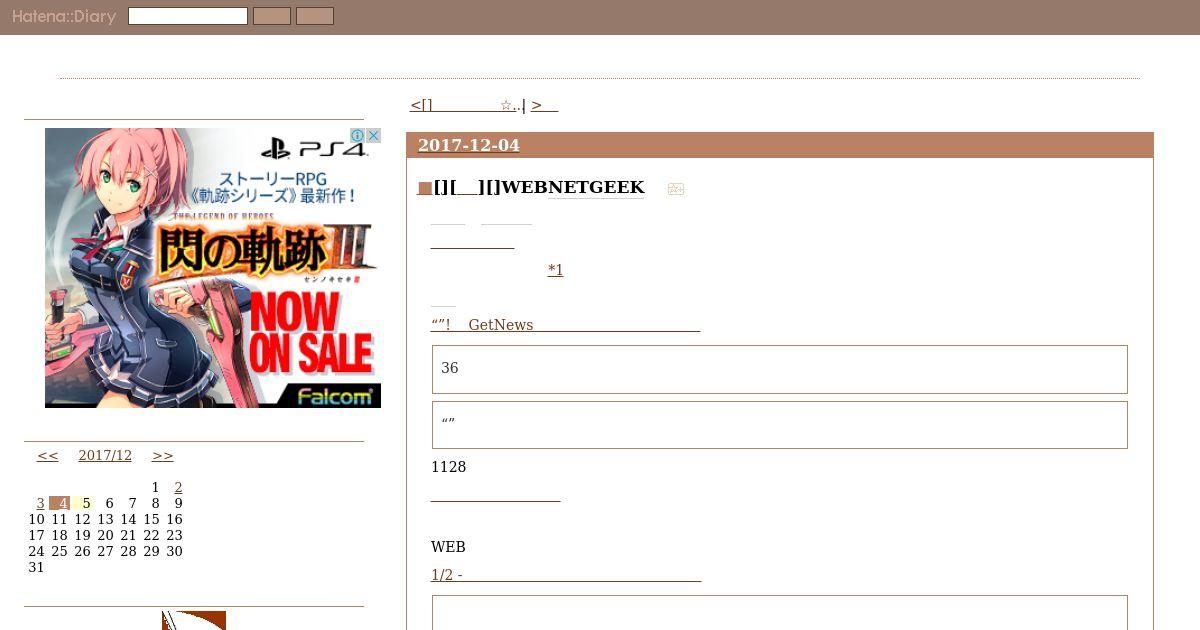Click the ad info 'i' icon

click(x=357, y=135)
